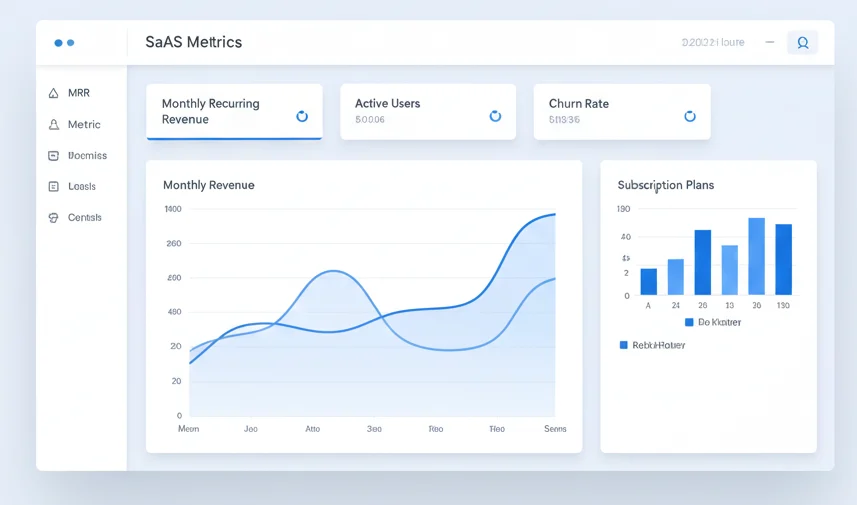Click refresh icon on Active Users card
857x505 pixels.
(x=494, y=116)
